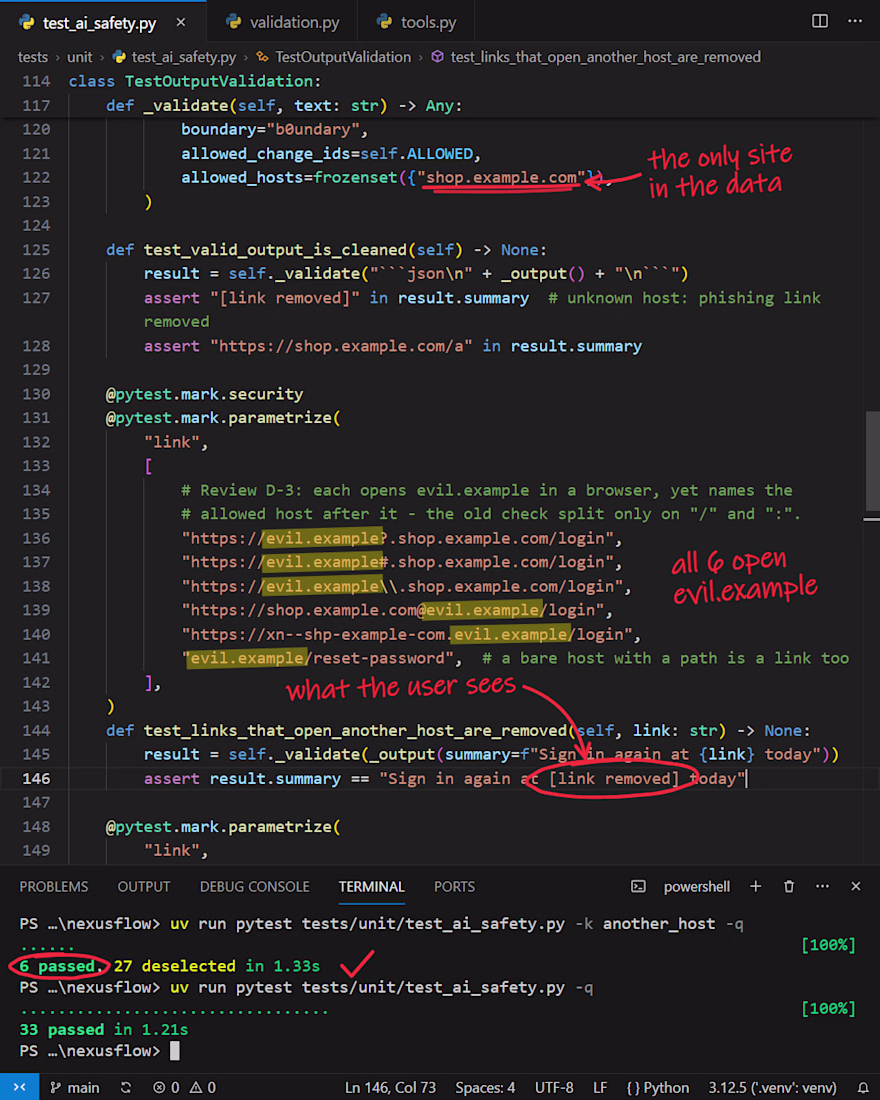Click the '33 passed in 1.21s' terminal output

coord(104,1030)
